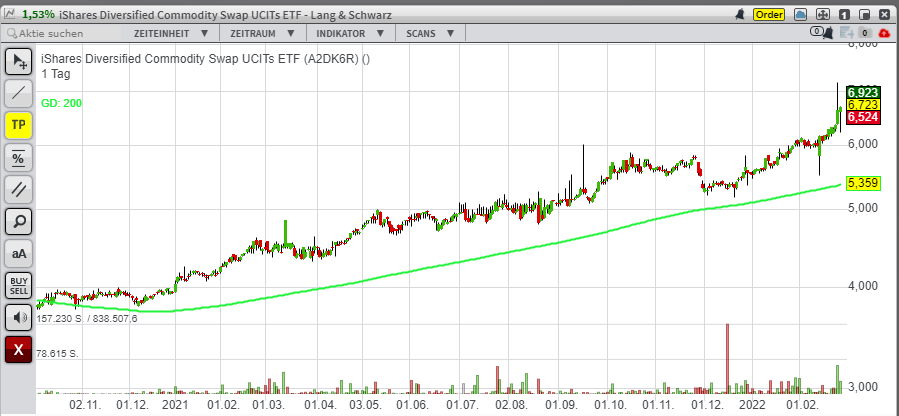The image size is (899, 416).
Task: Select the percent measurement tool
Action: 18,157
